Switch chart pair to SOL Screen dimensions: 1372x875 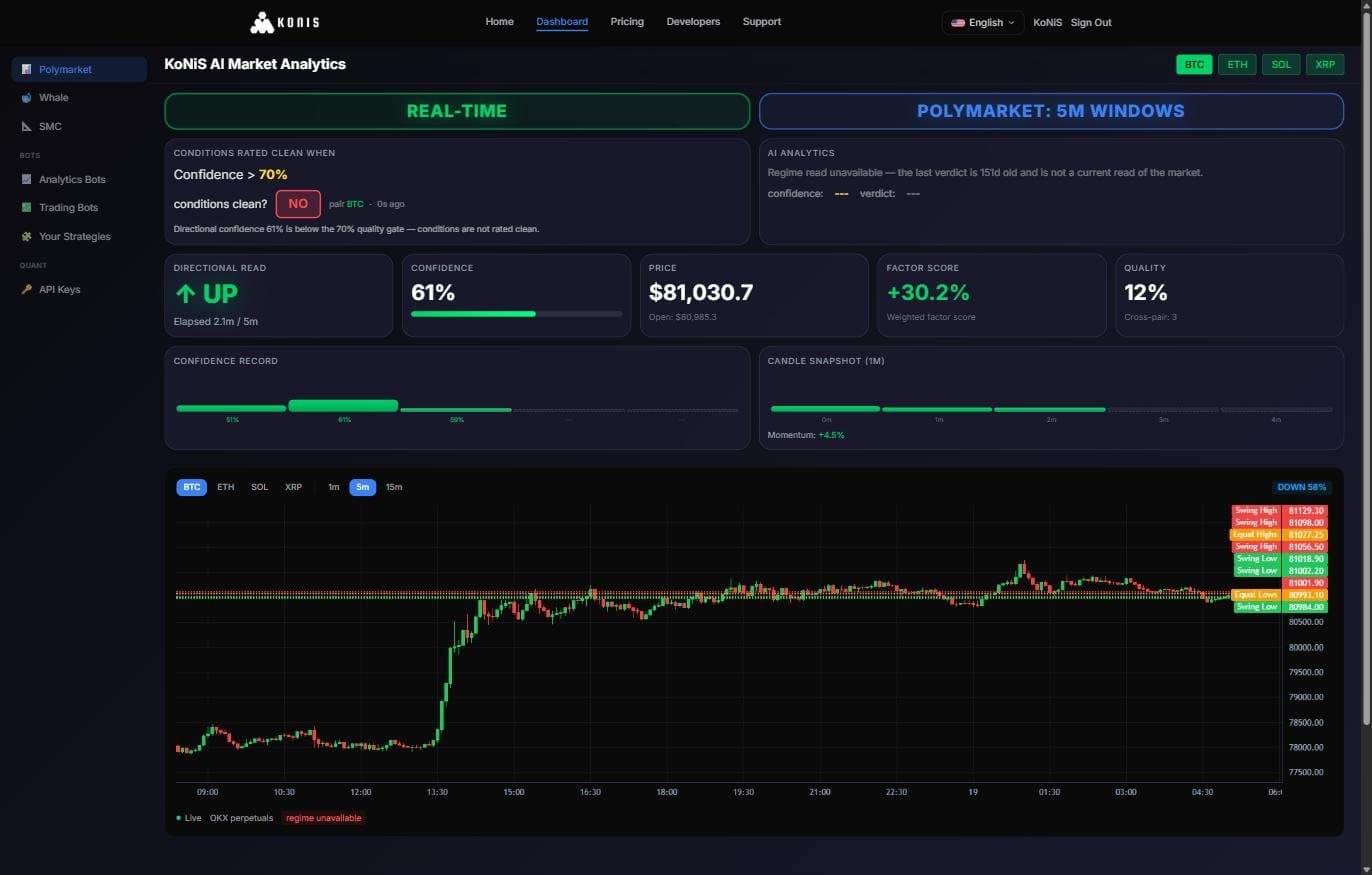click(260, 487)
